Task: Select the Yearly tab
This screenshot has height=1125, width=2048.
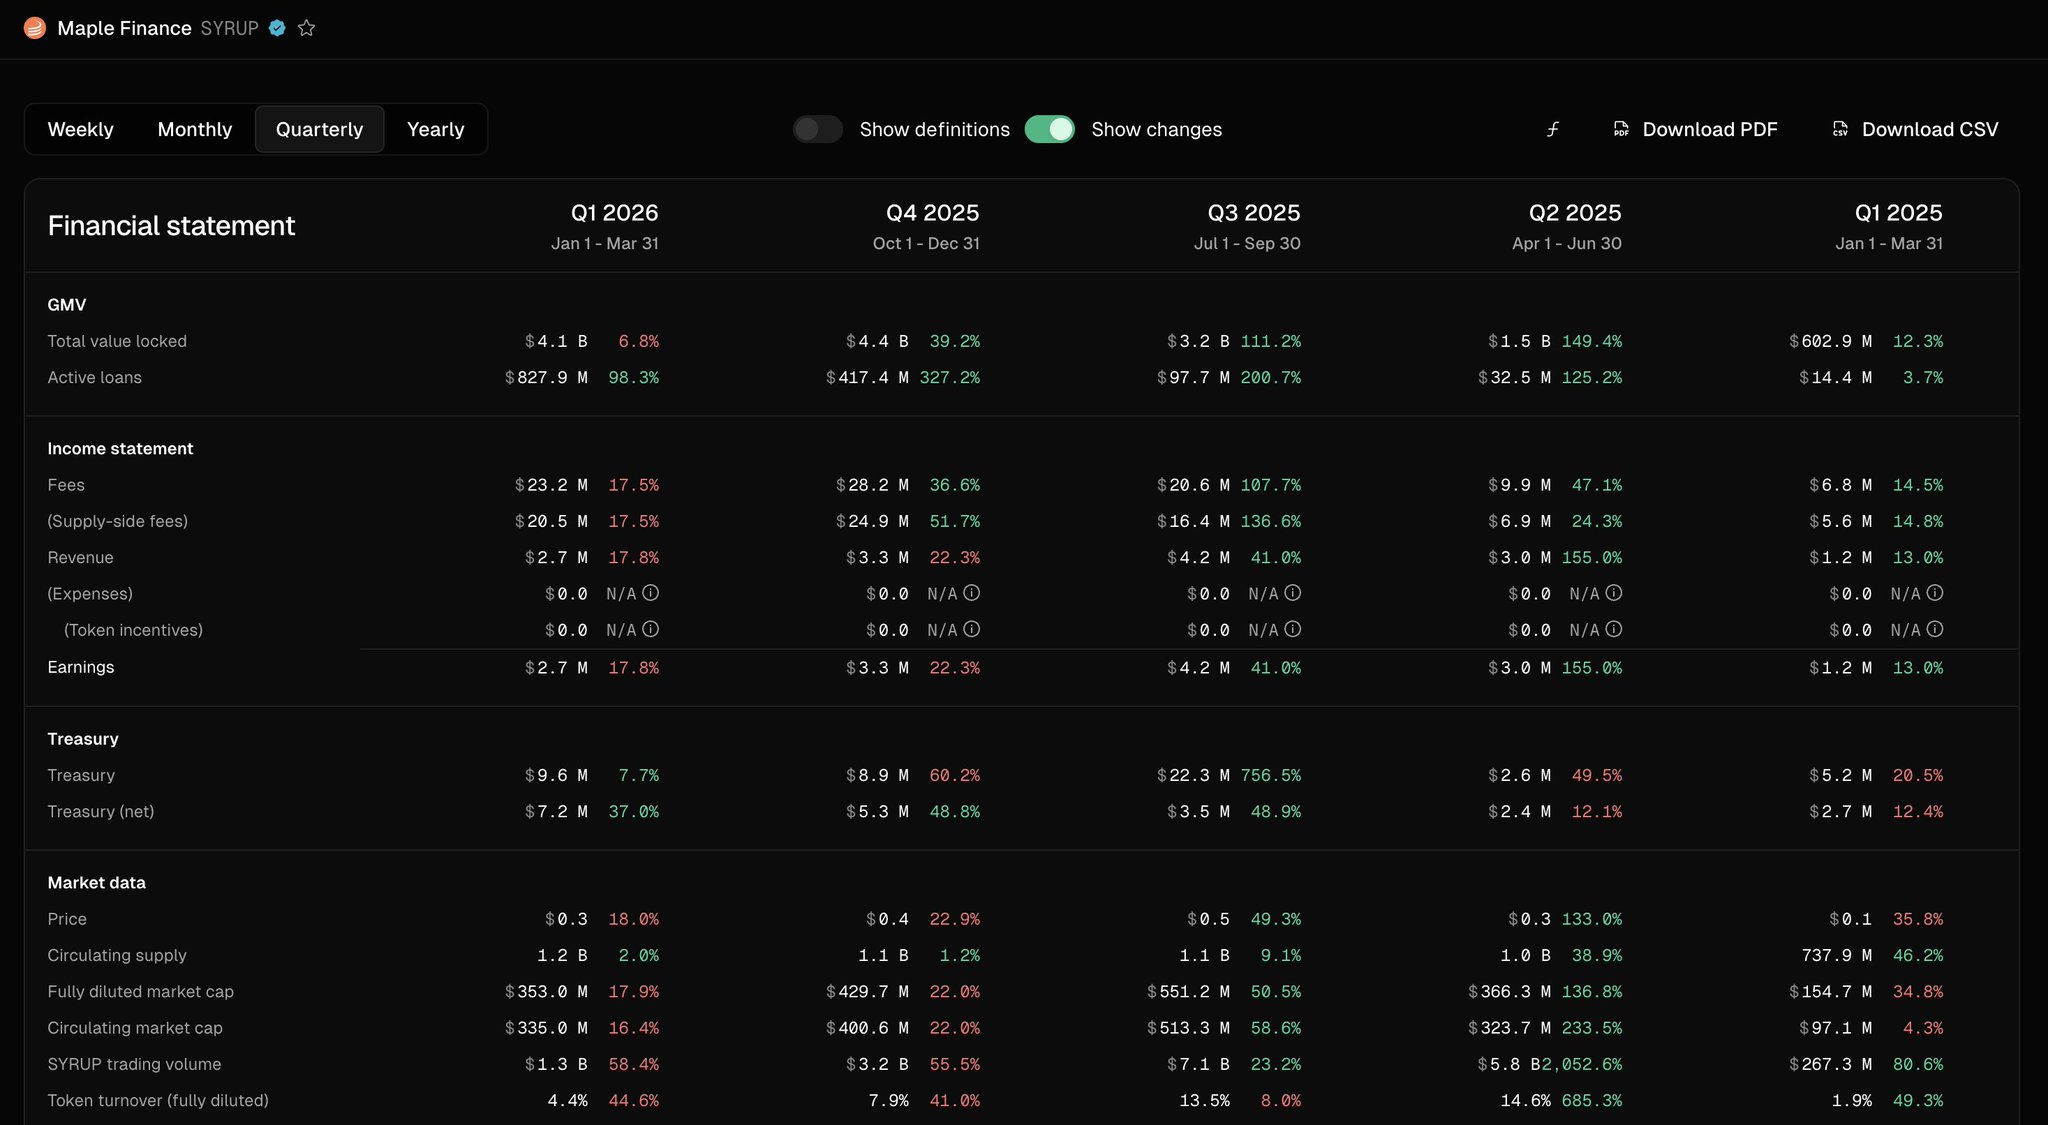Action: click(x=435, y=129)
